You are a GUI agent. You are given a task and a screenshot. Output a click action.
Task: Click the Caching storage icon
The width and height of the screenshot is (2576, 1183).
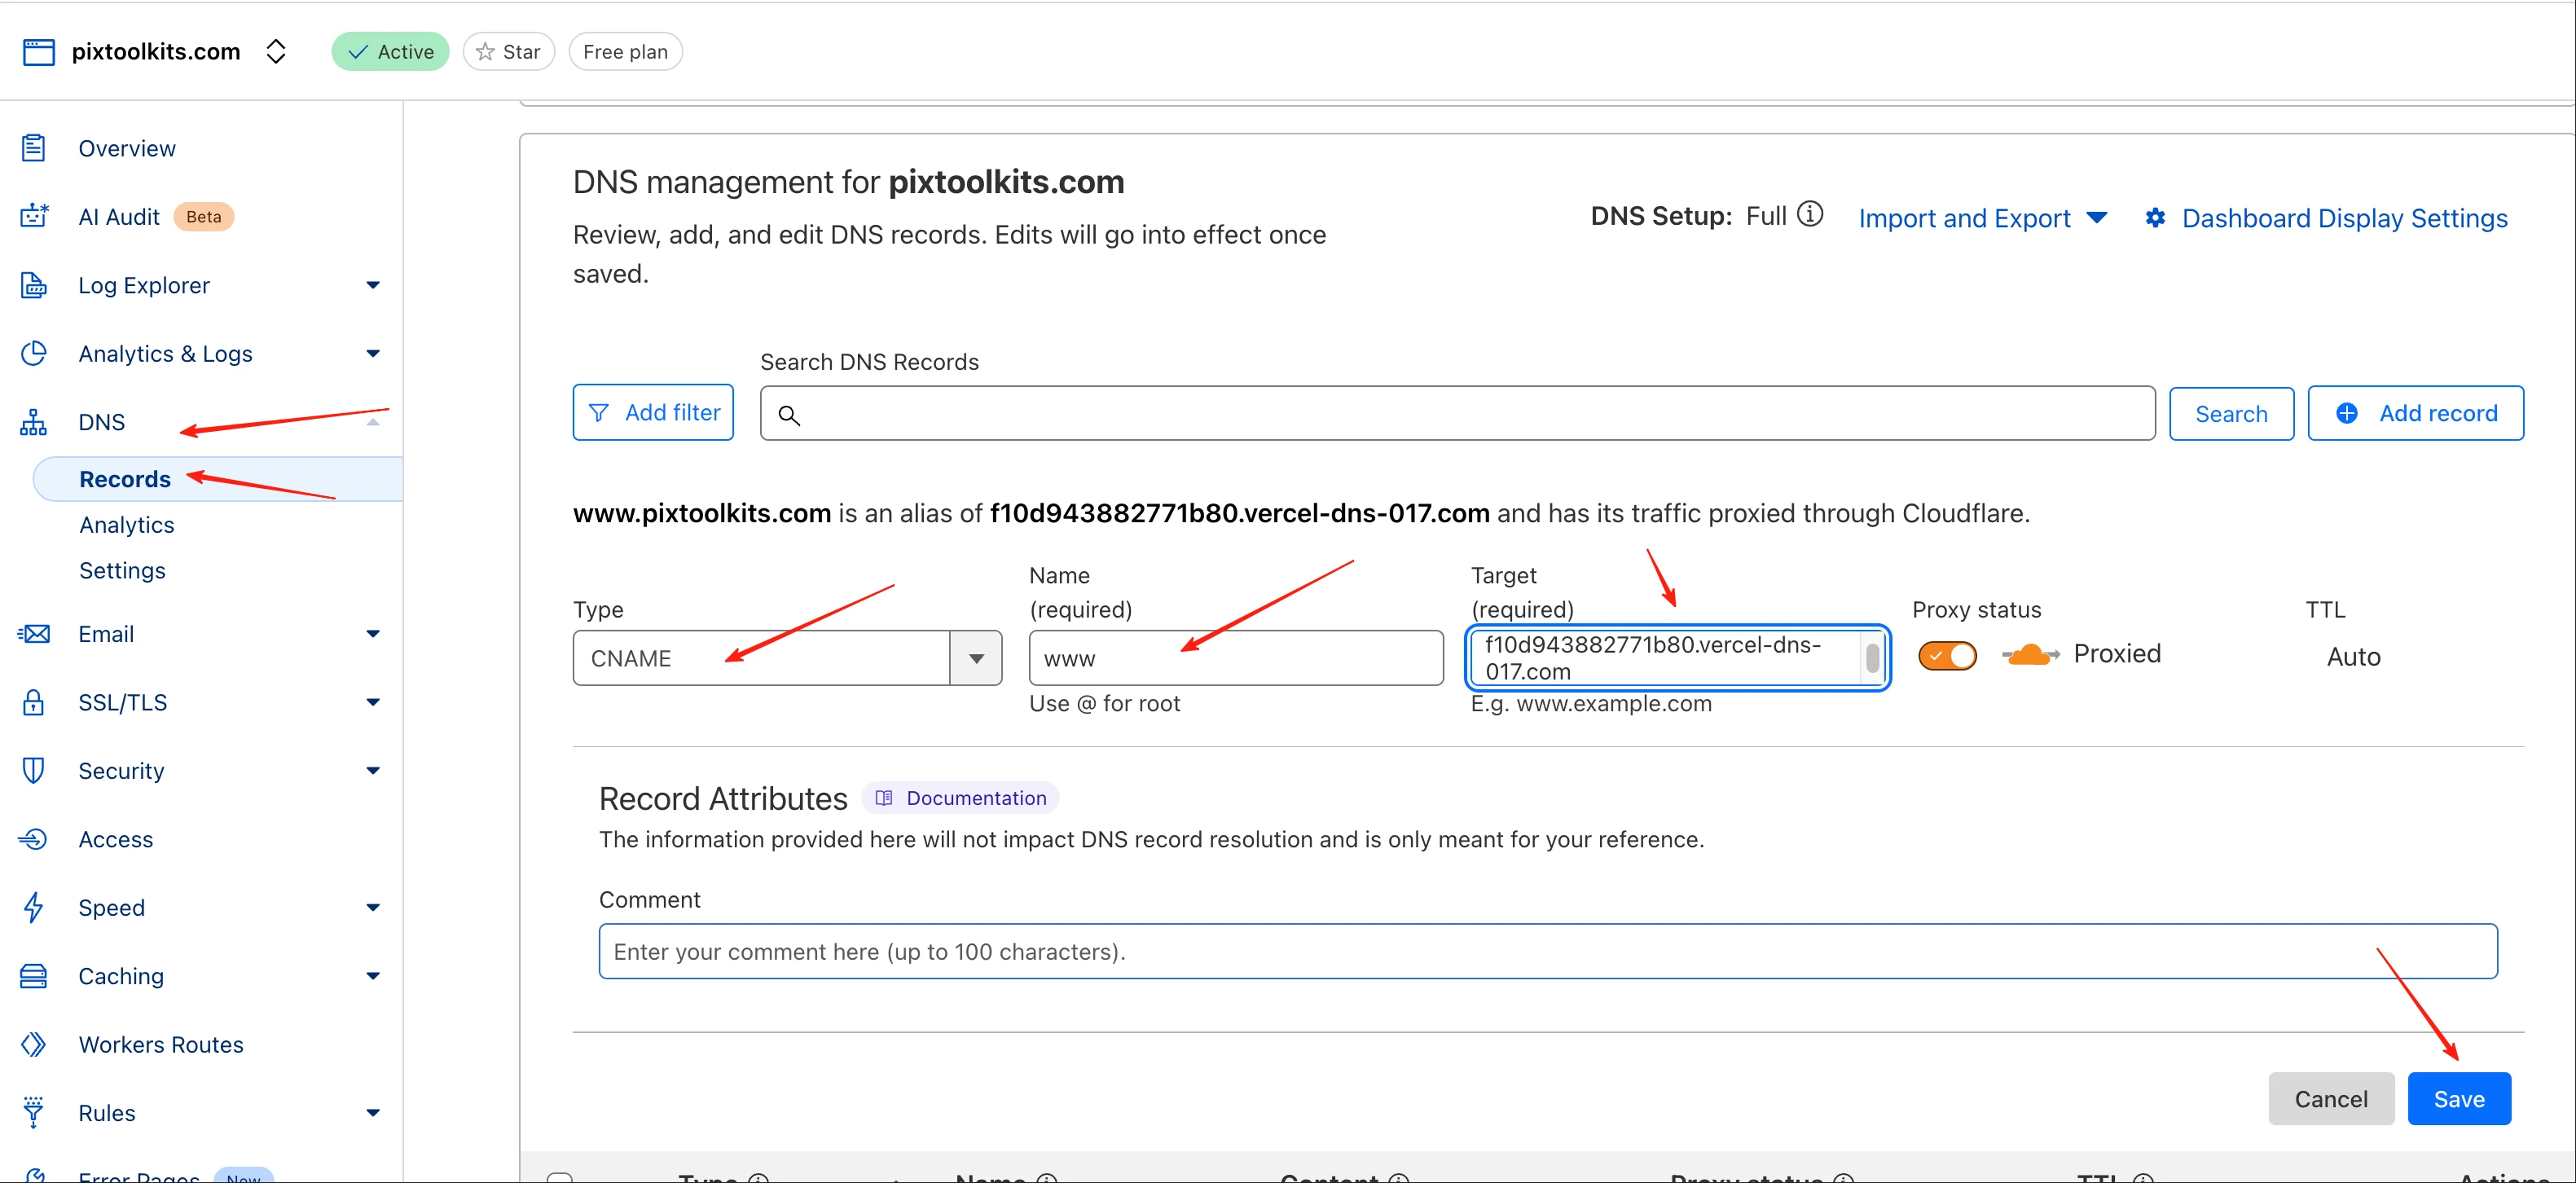[x=34, y=976]
